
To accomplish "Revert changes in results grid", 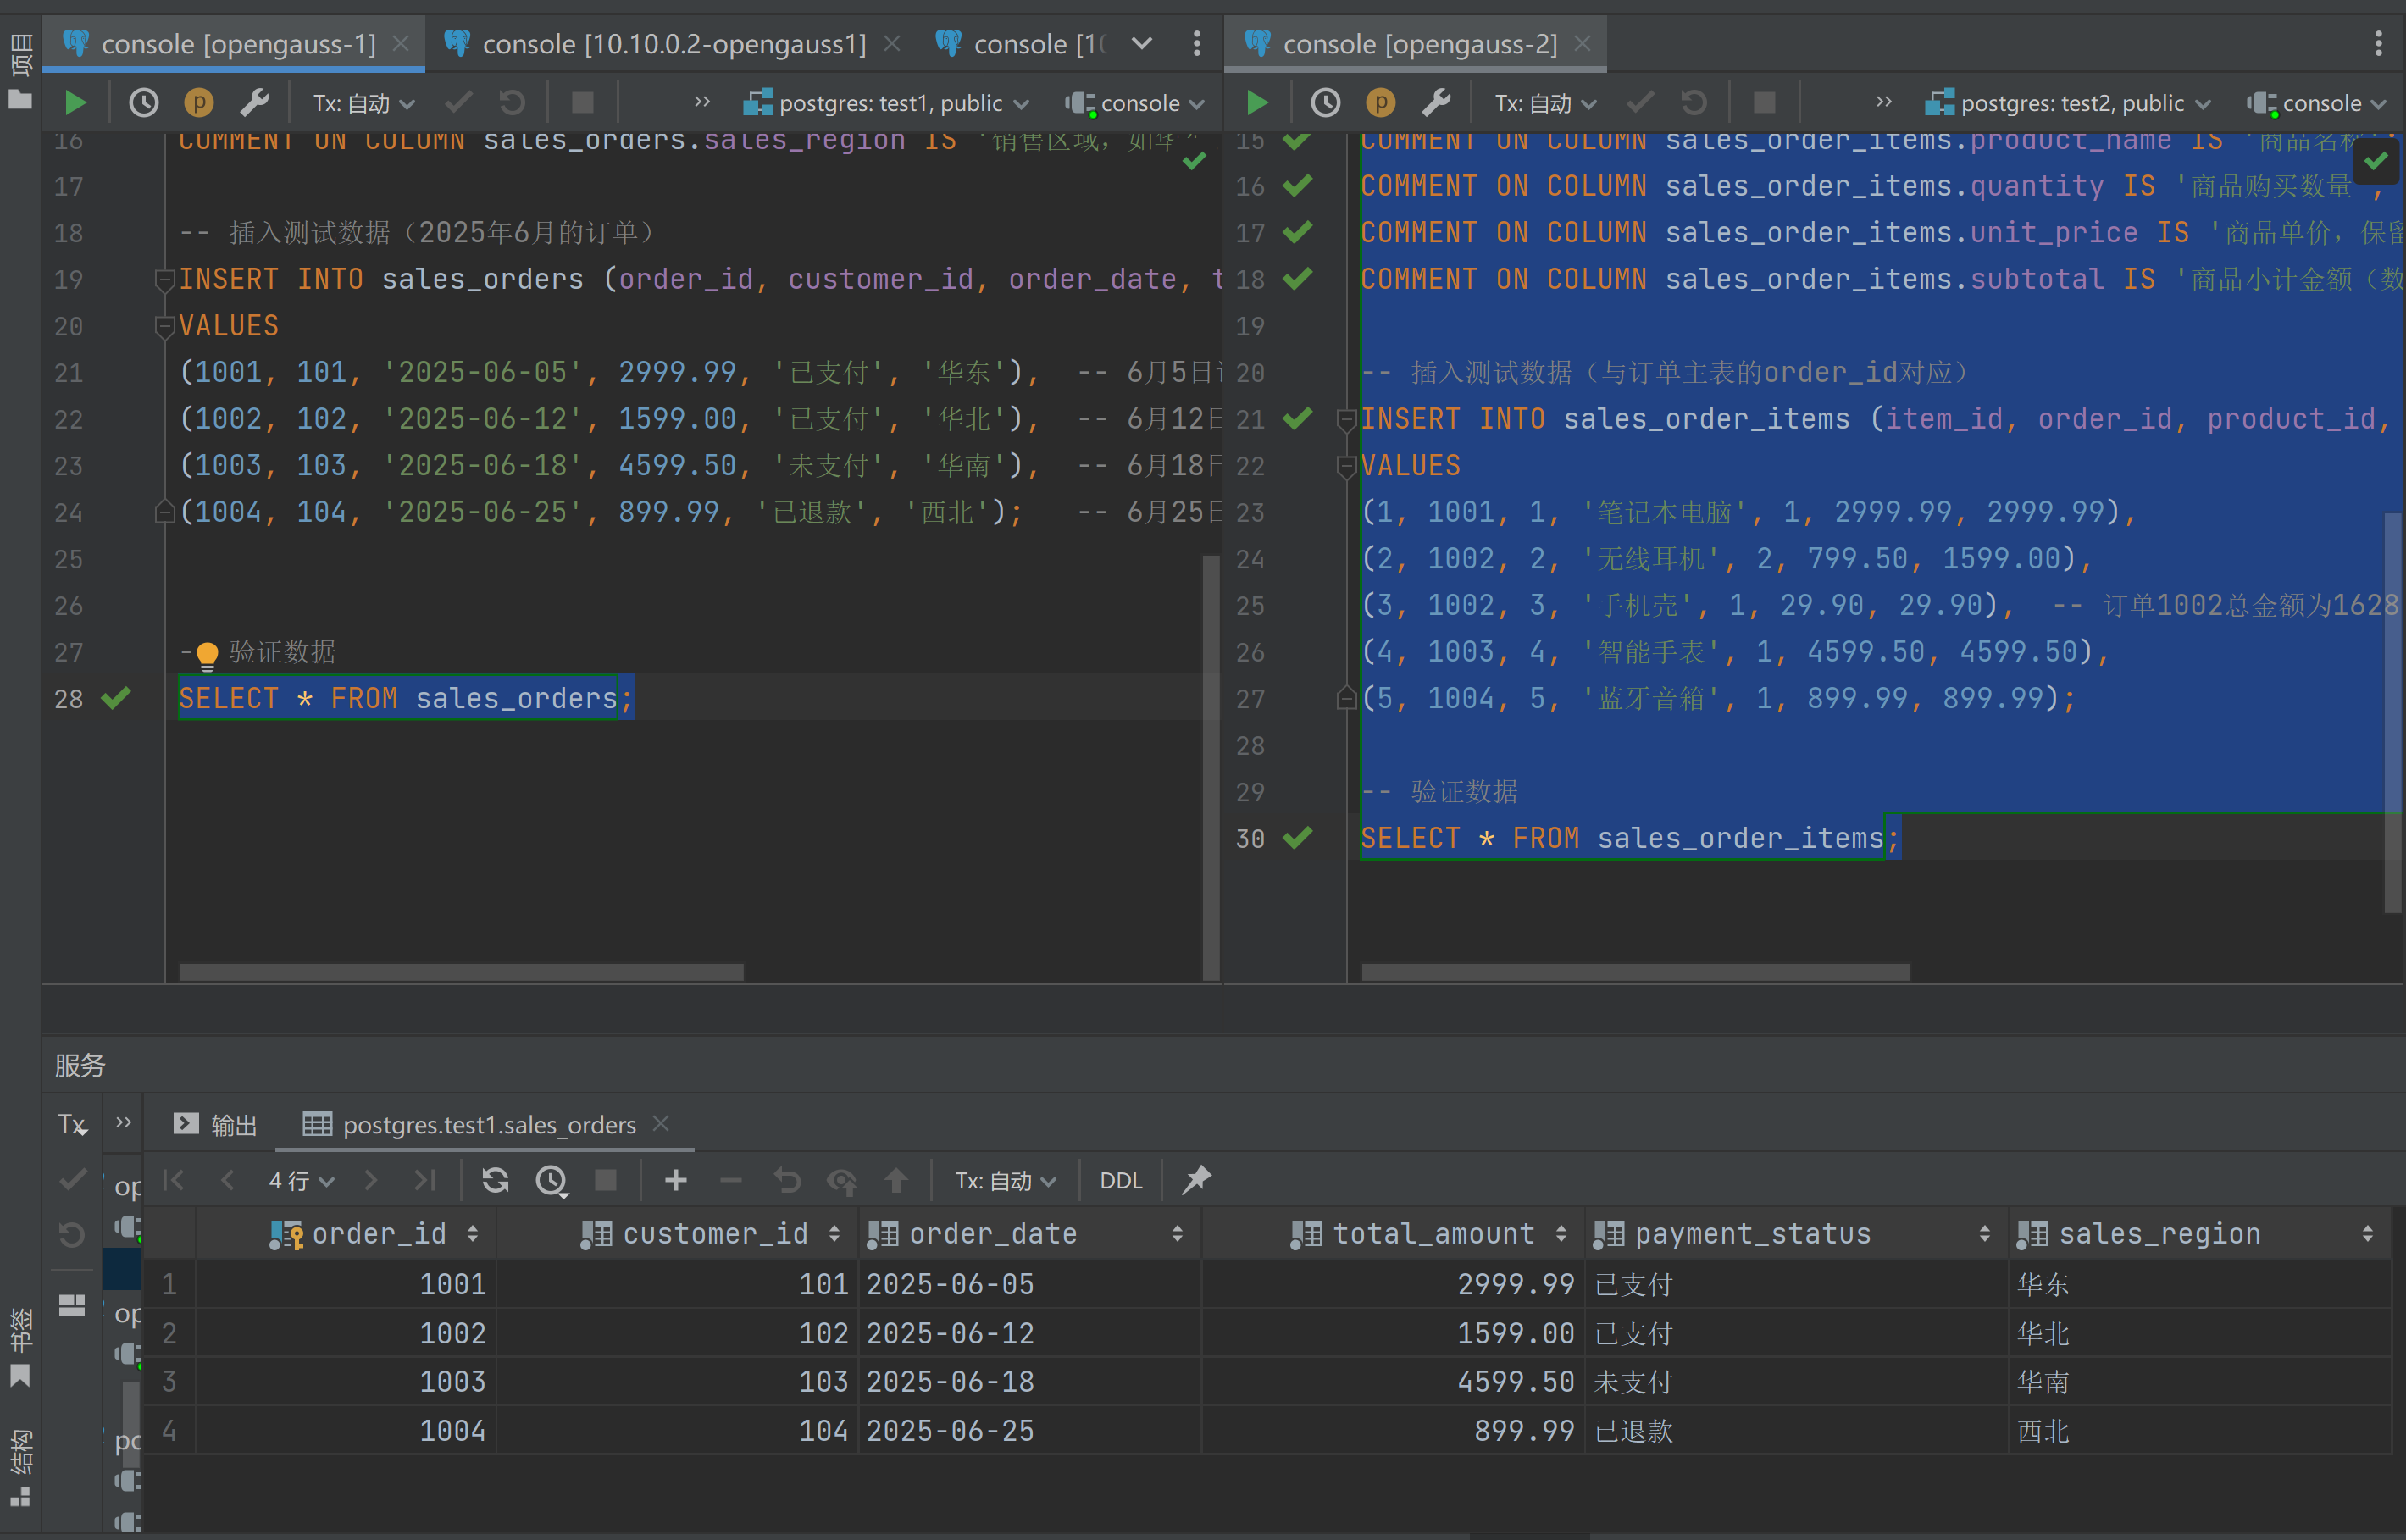I will click(x=787, y=1180).
